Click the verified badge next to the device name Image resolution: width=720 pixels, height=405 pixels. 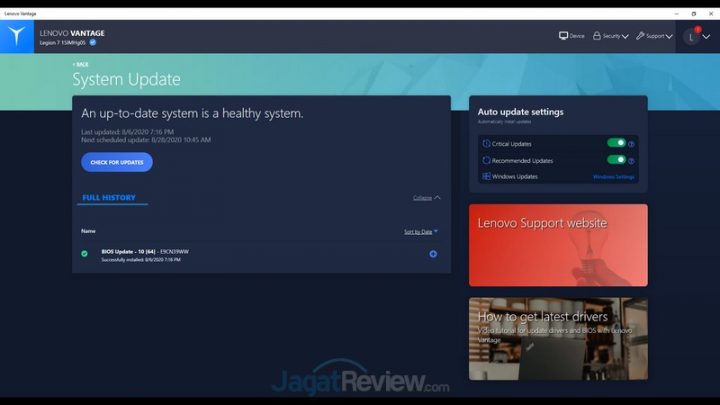93,43
